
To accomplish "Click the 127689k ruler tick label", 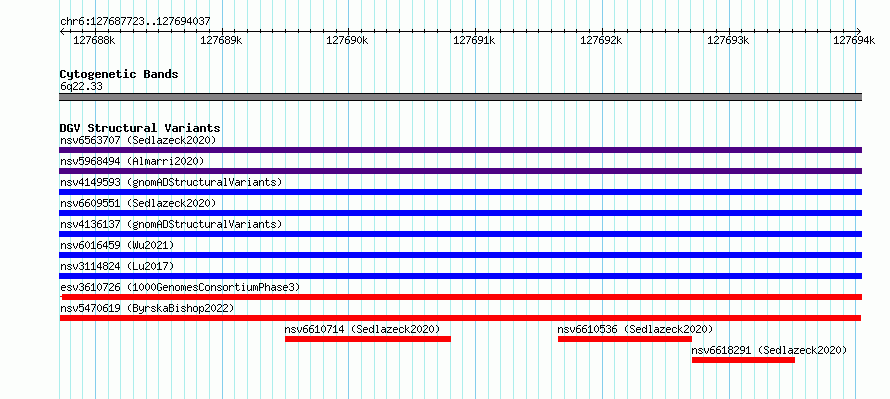I will pyautogui.click(x=222, y=41).
